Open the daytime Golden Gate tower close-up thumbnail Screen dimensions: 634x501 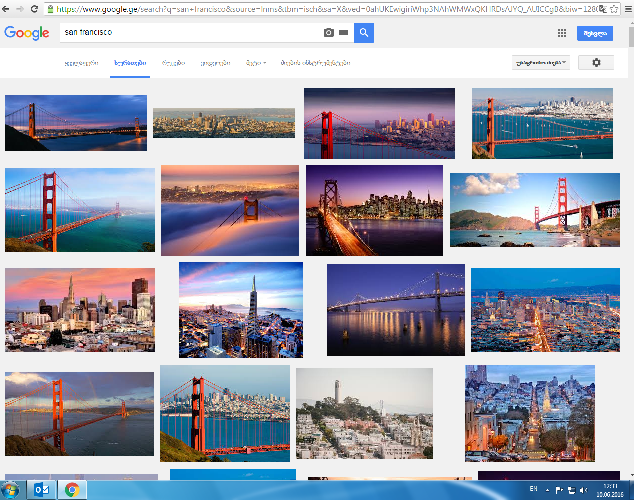(x=80, y=210)
